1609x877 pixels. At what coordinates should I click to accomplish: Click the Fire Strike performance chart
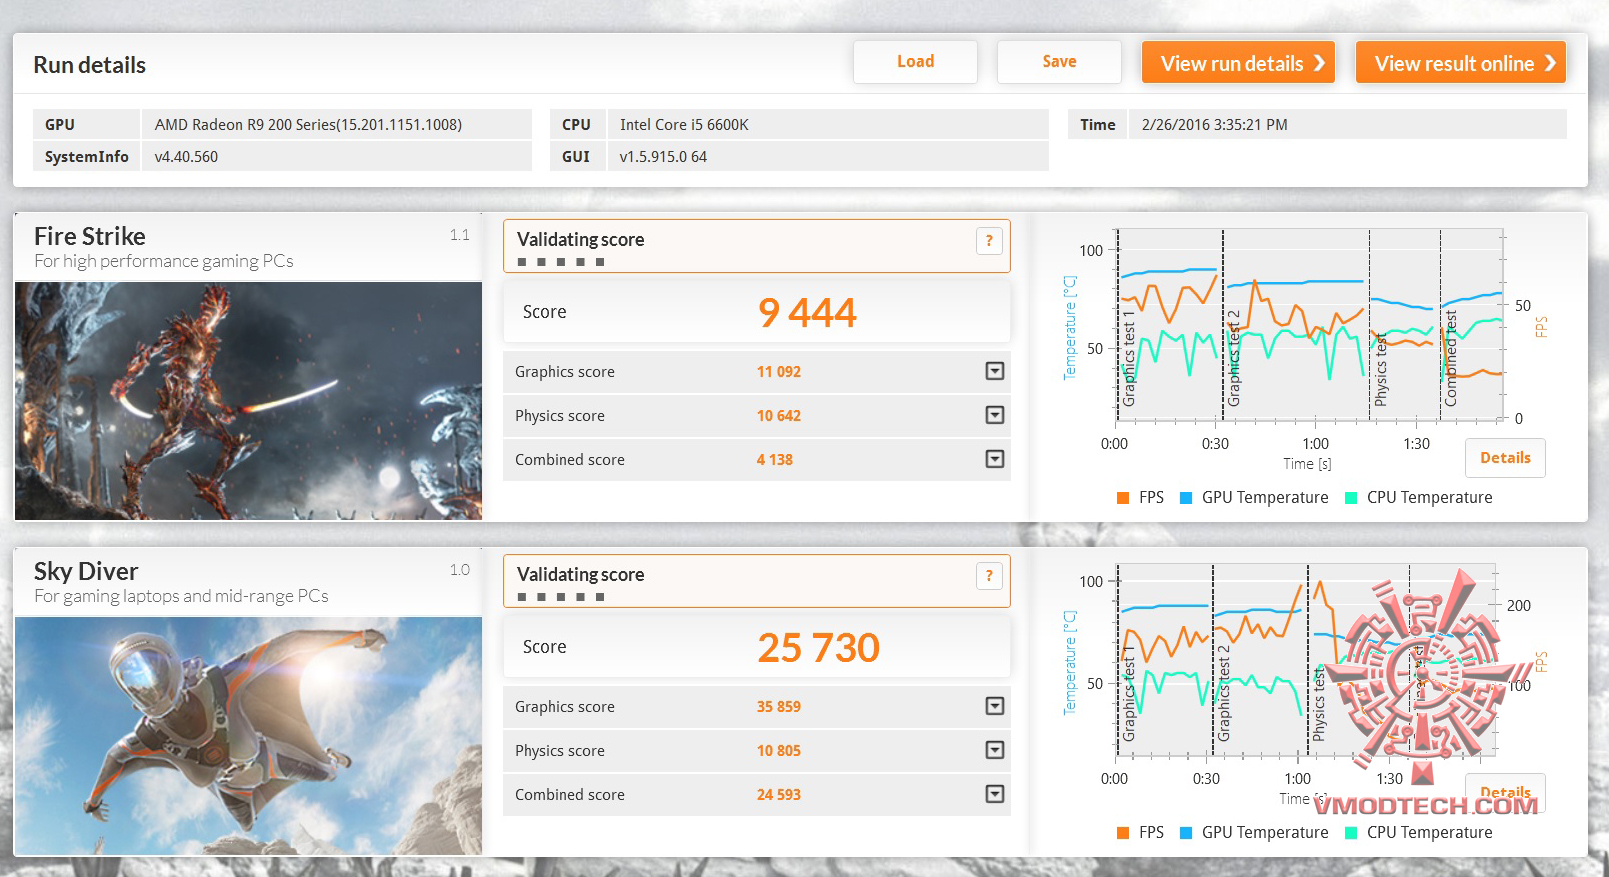(x=1310, y=325)
